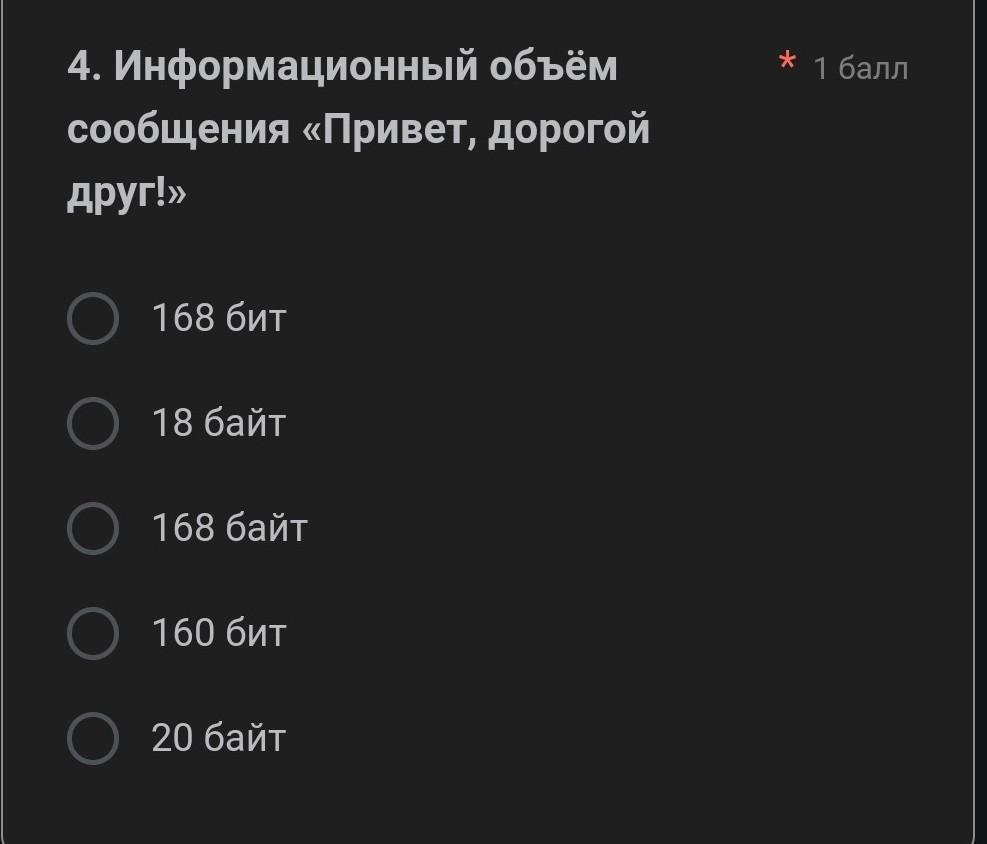The width and height of the screenshot is (987, 844).
Task: Tap the "160 бит" answer label text
Action: pos(219,633)
